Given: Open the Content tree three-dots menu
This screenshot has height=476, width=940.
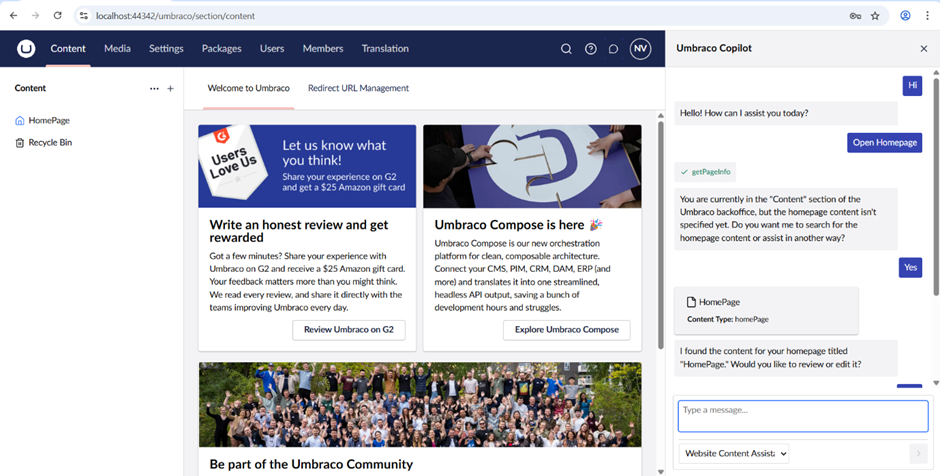Looking at the screenshot, I should coord(154,88).
